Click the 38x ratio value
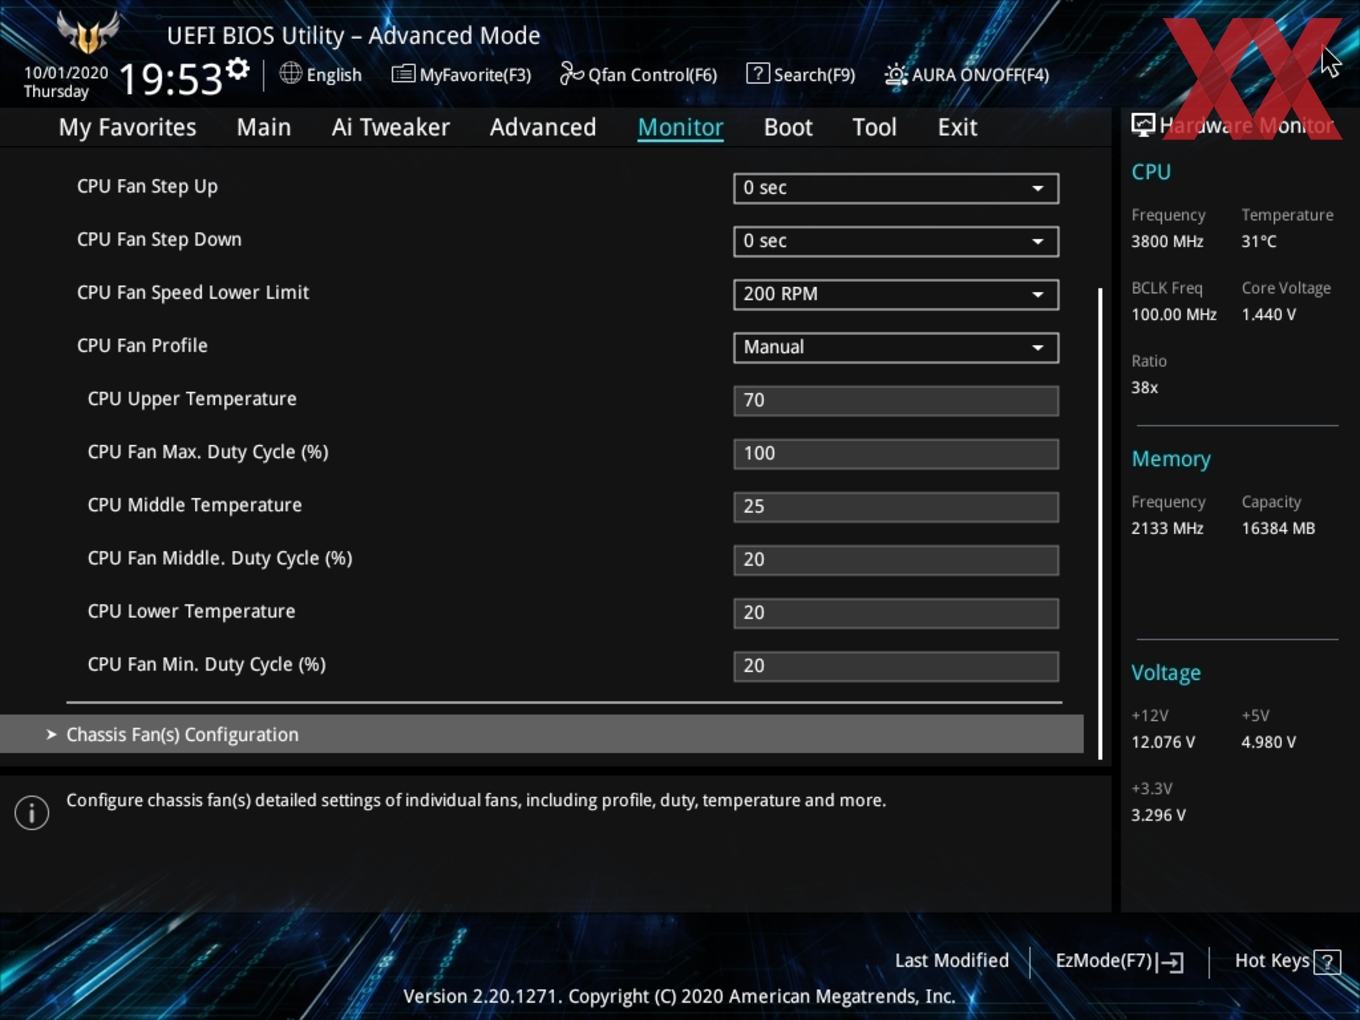 1144,387
